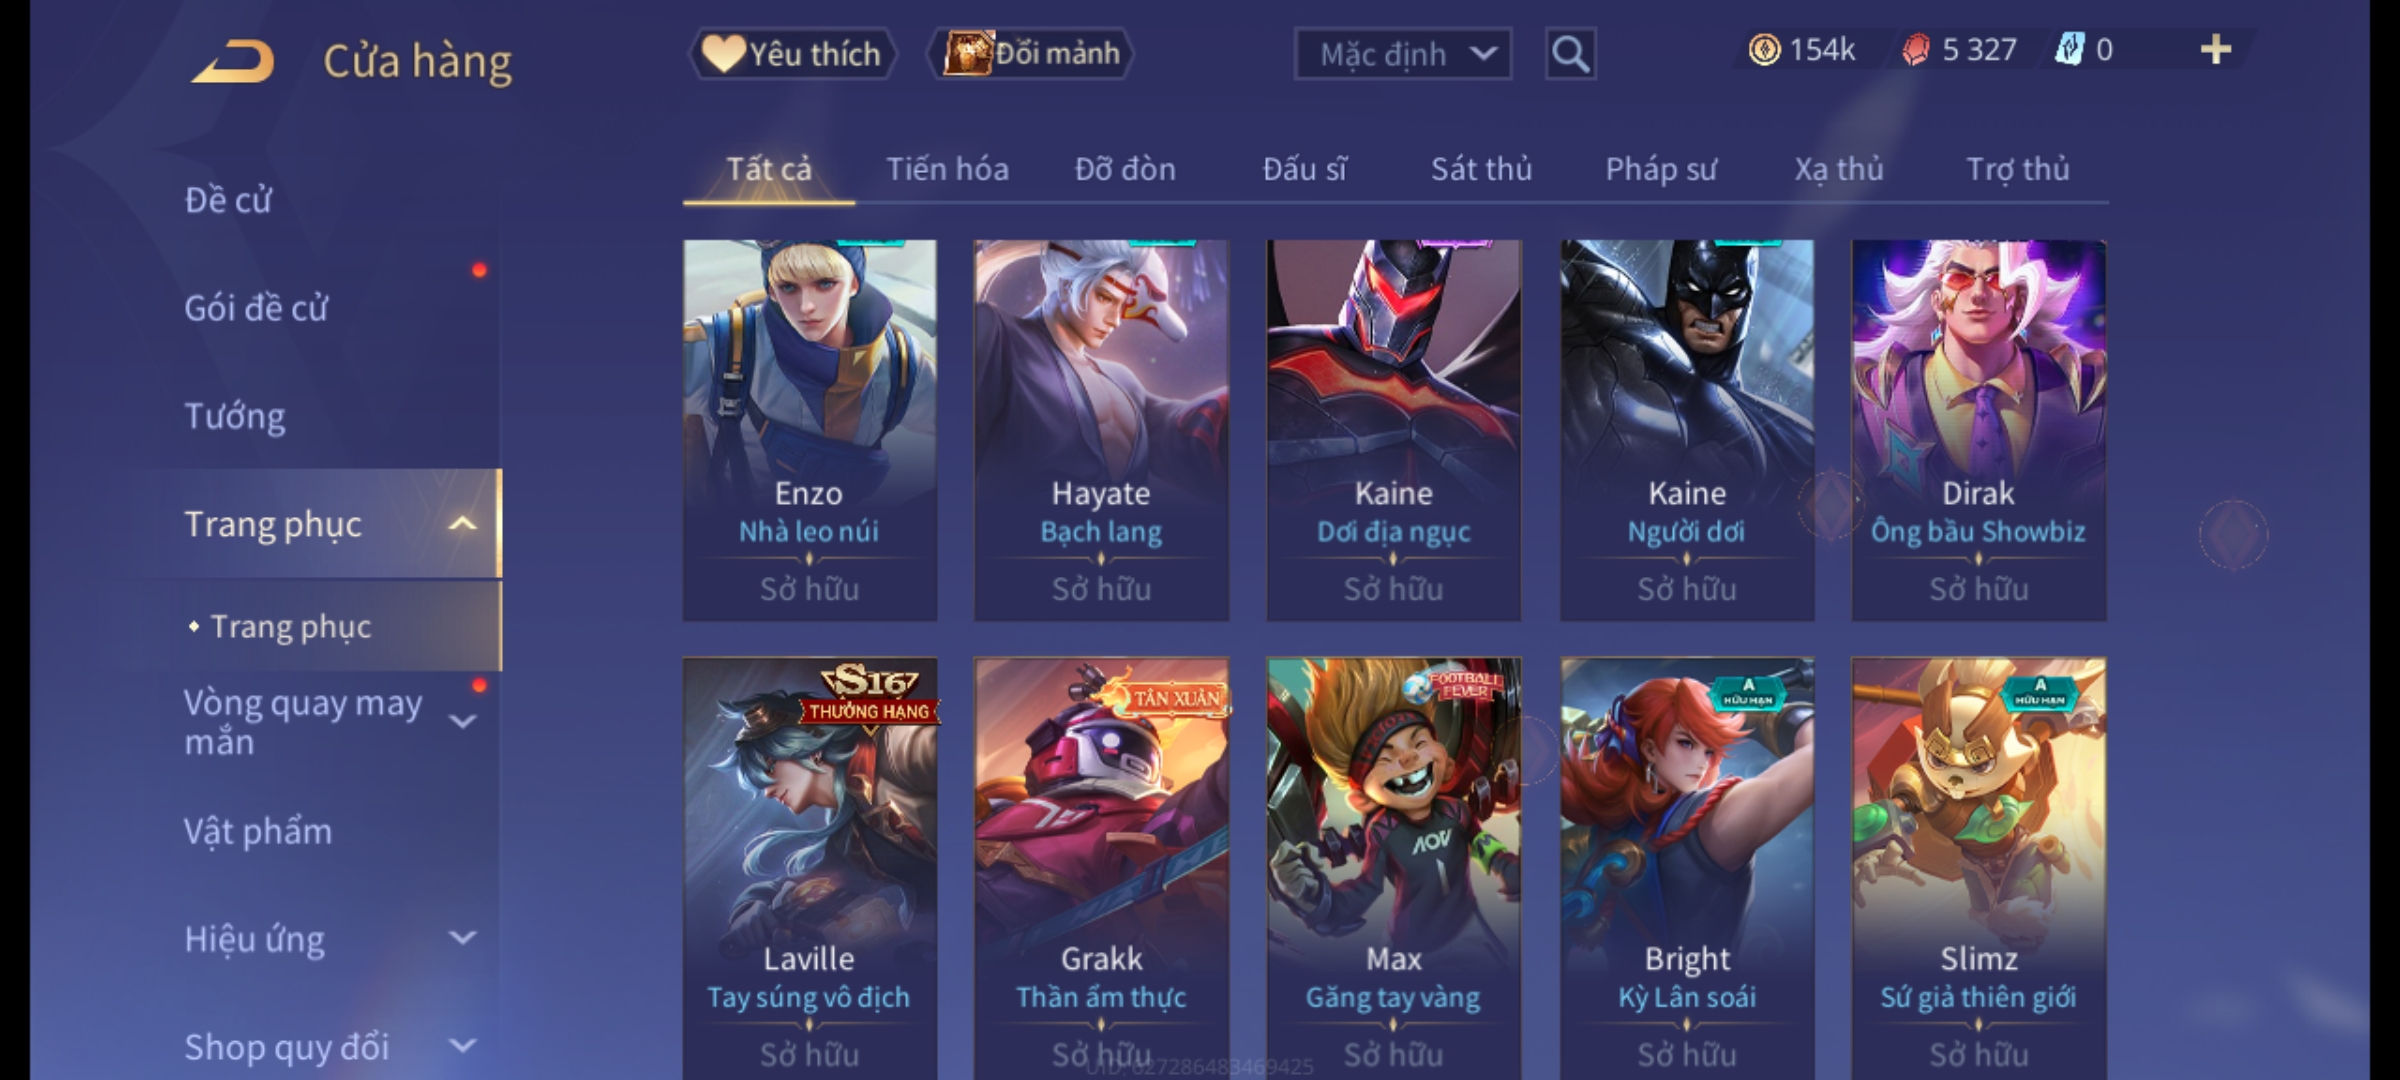Open the Đổi mảnh chest exchange
The width and height of the screenshot is (2400, 1080).
coord(1031,54)
